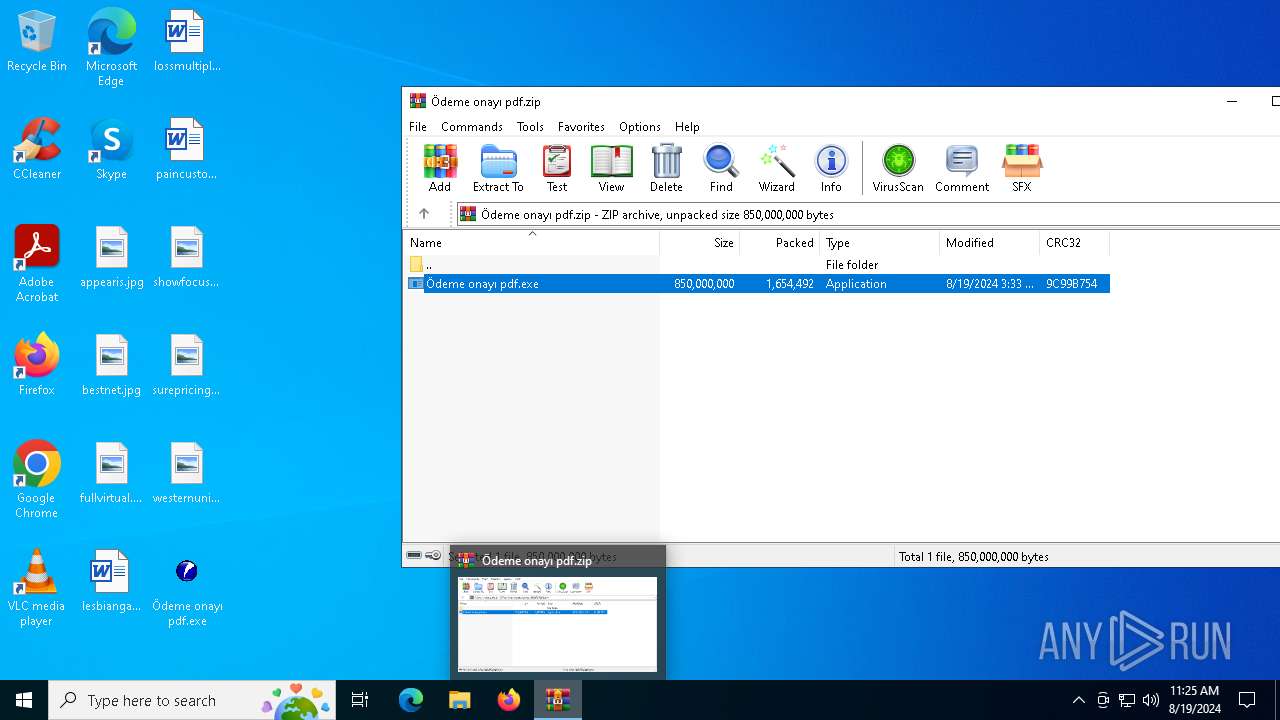Open Skype desktop shortcut

tap(111, 150)
